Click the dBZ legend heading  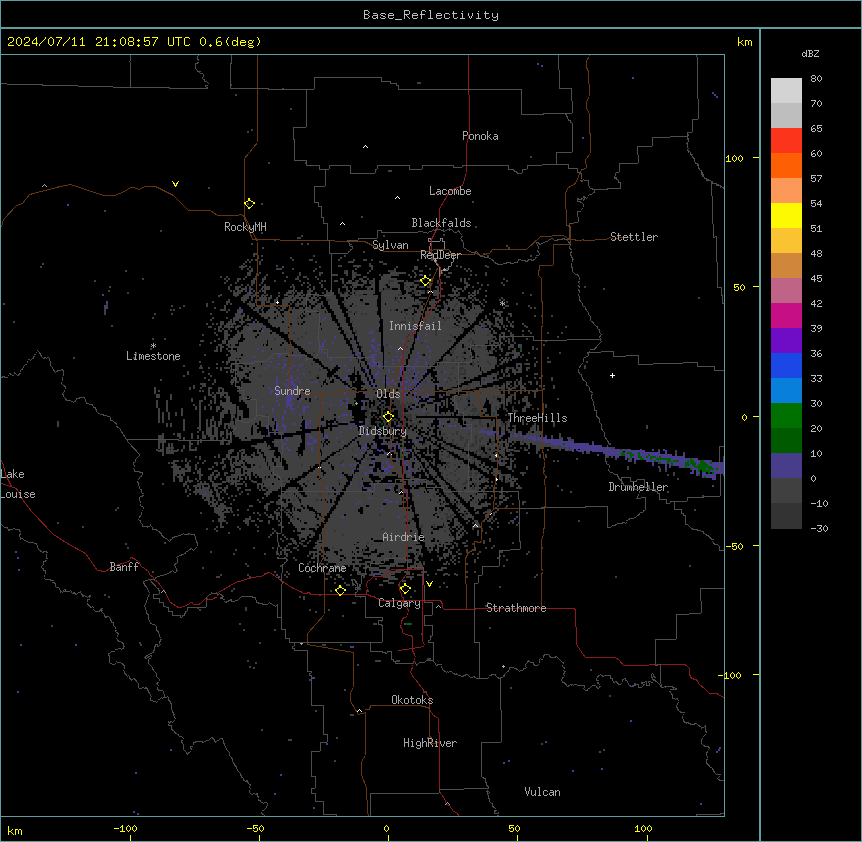pos(810,53)
